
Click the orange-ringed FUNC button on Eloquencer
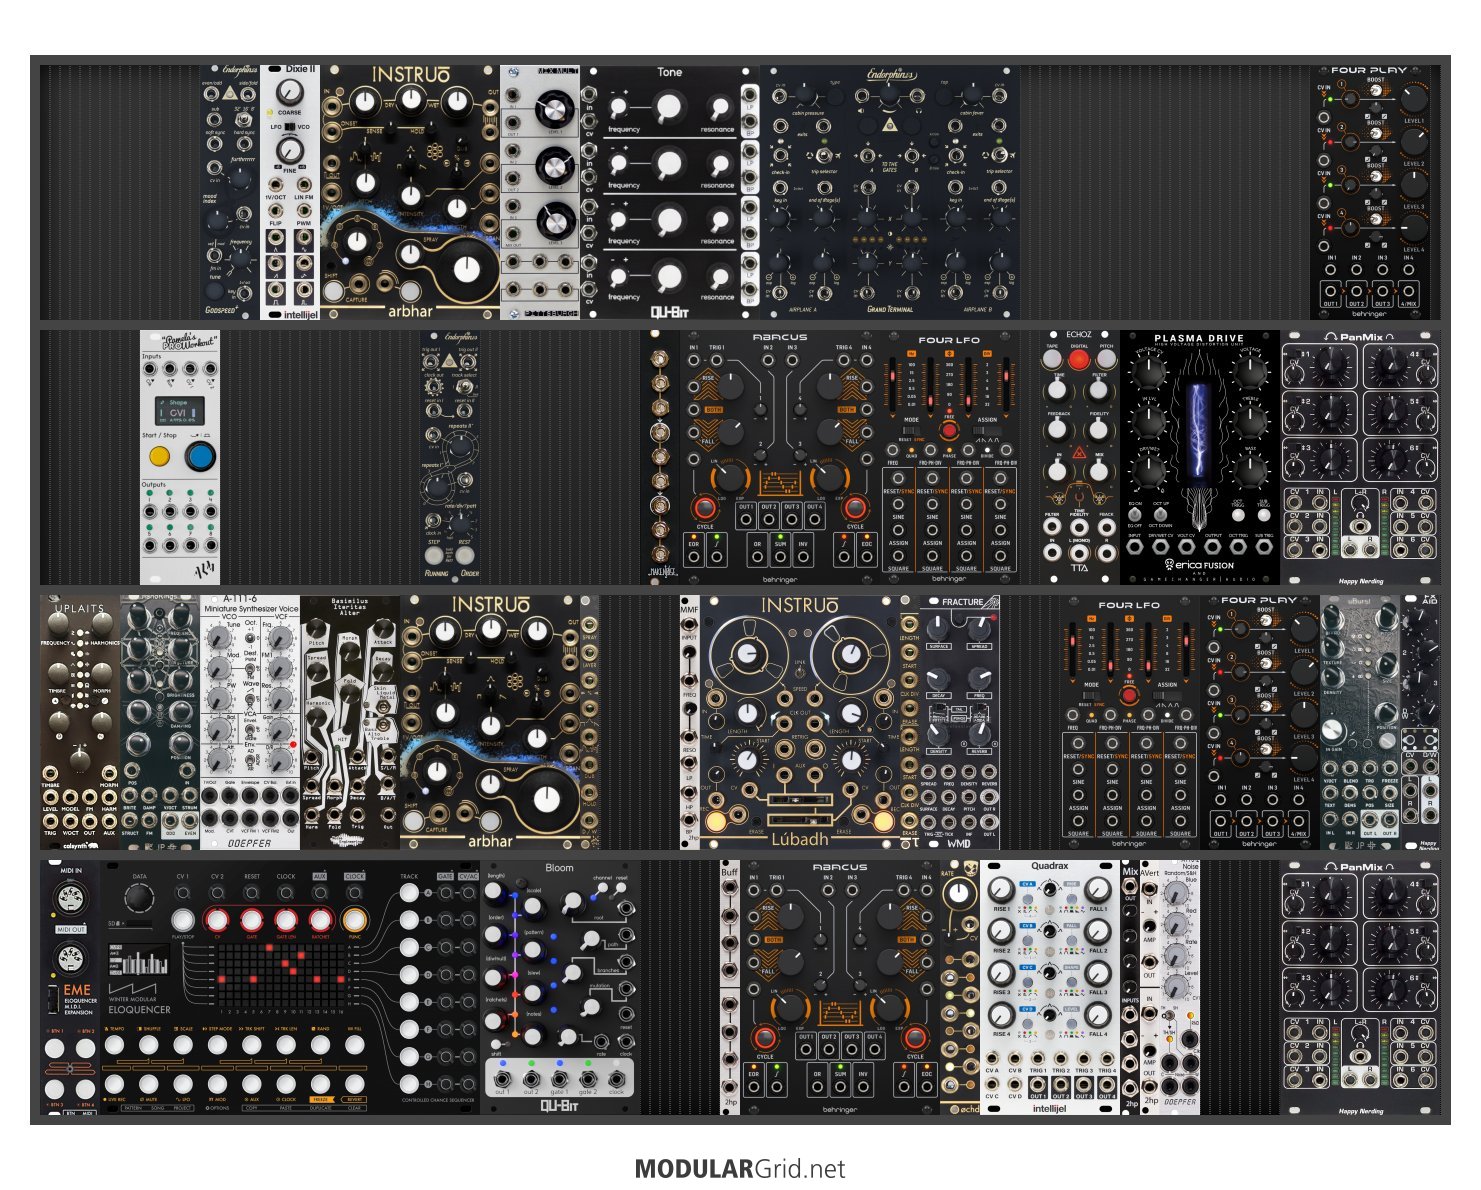[354, 920]
